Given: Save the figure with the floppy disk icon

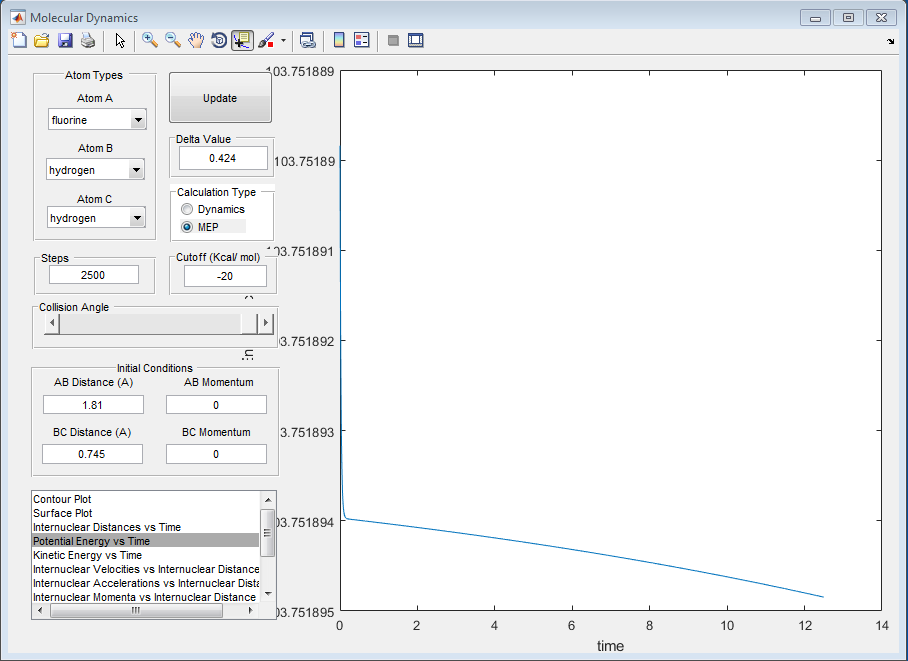Looking at the screenshot, I should pyautogui.click(x=65, y=40).
